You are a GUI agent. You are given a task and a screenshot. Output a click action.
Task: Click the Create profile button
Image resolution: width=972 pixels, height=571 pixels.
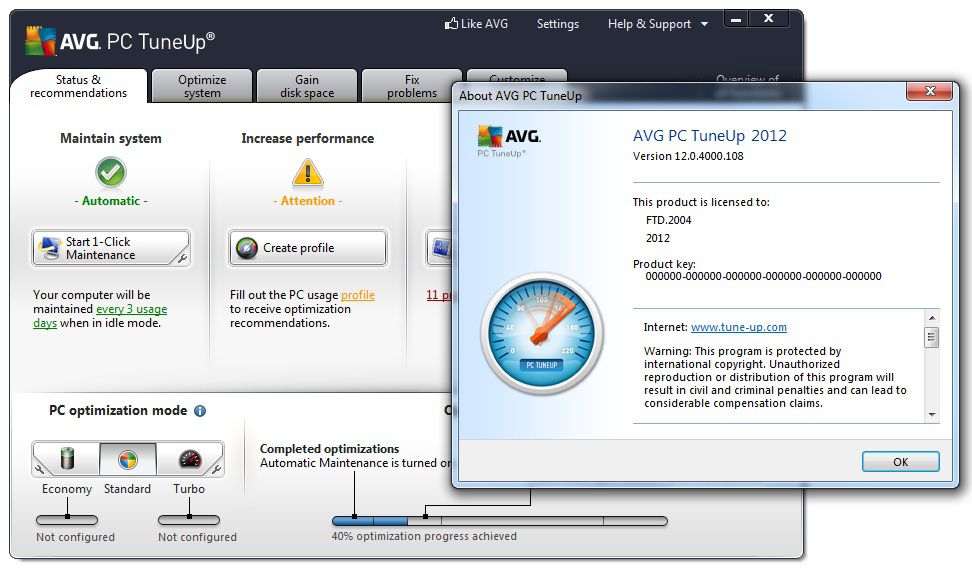[x=308, y=248]
